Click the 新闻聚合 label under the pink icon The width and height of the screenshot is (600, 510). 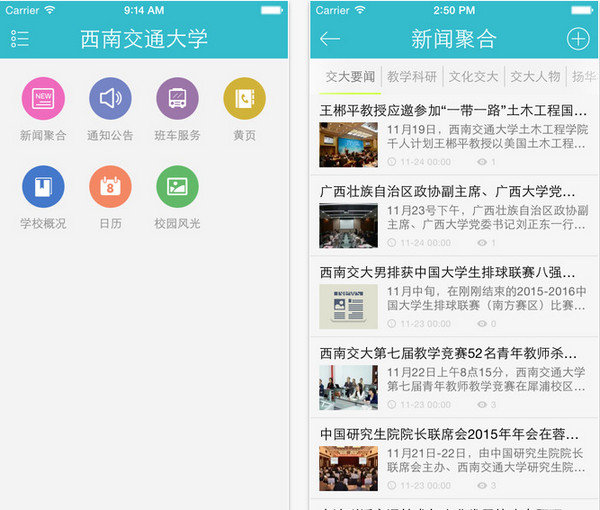[43, 135]
